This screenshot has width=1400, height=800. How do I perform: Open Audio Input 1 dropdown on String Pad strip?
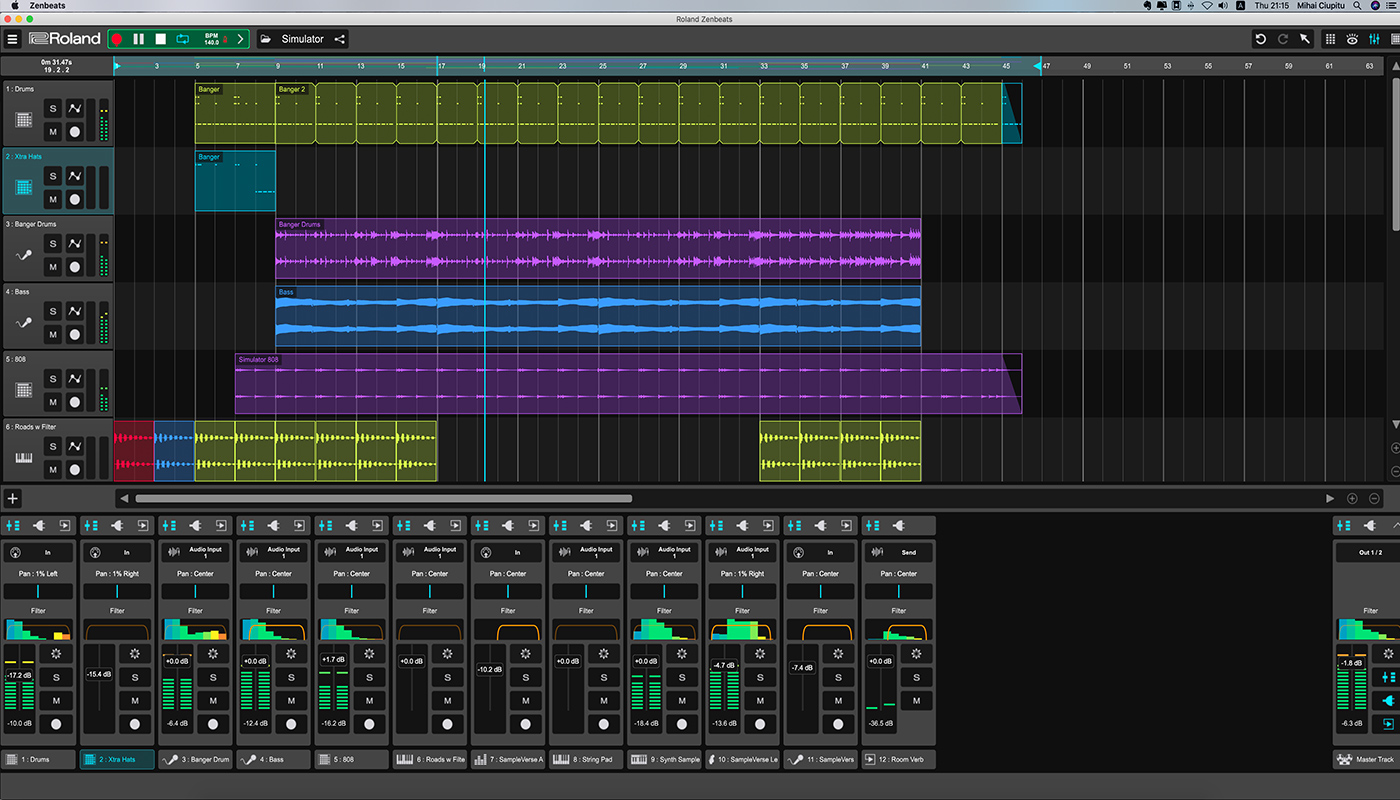pyautogui.click(x=585, y=552)
